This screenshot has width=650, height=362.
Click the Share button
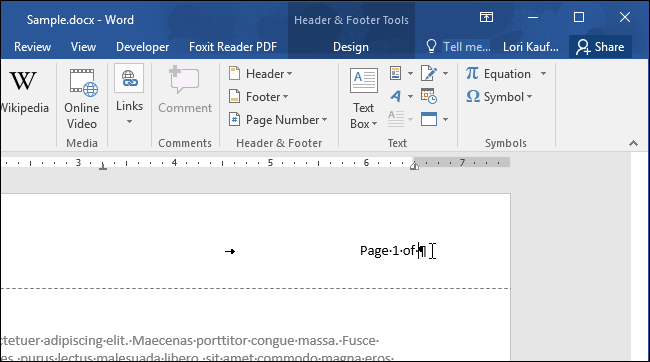(x=600, y=47)
